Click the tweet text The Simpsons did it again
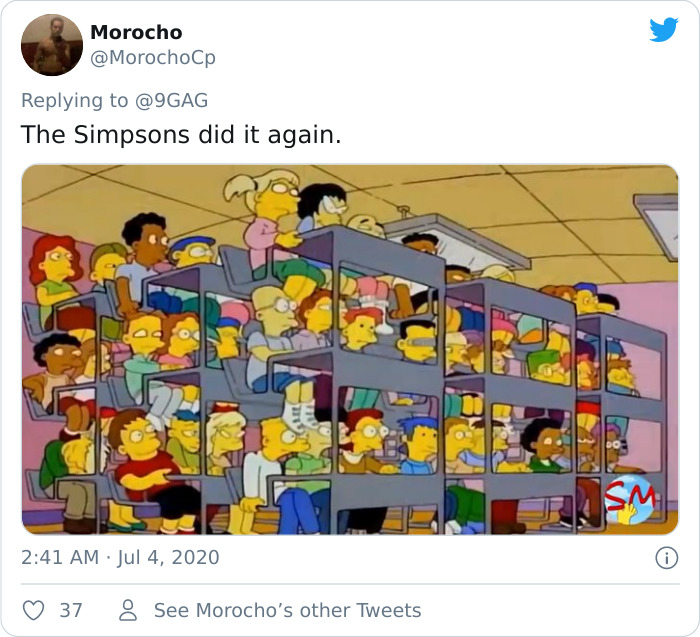 click(x=181, y=134)
